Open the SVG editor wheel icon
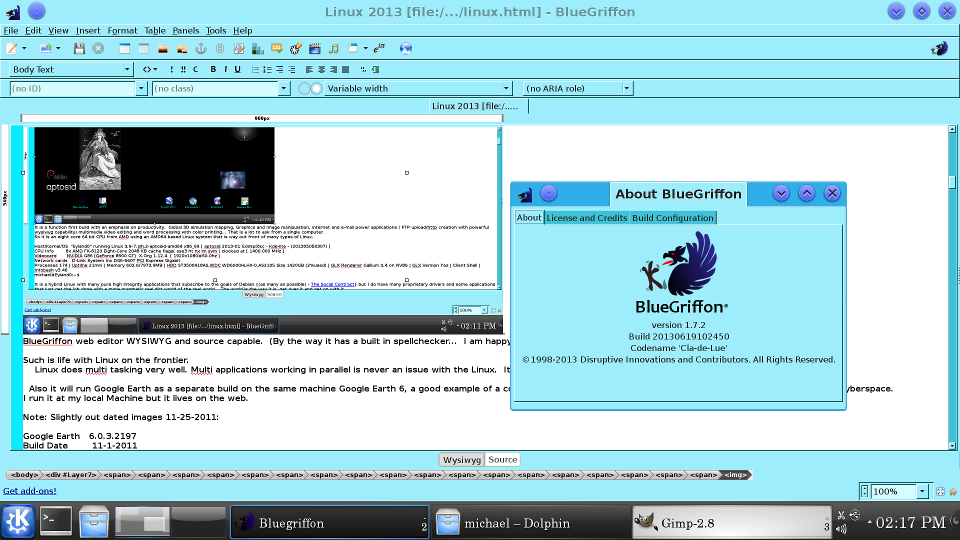The width and height of the screenshot is (960, 540). coord(296,48)
